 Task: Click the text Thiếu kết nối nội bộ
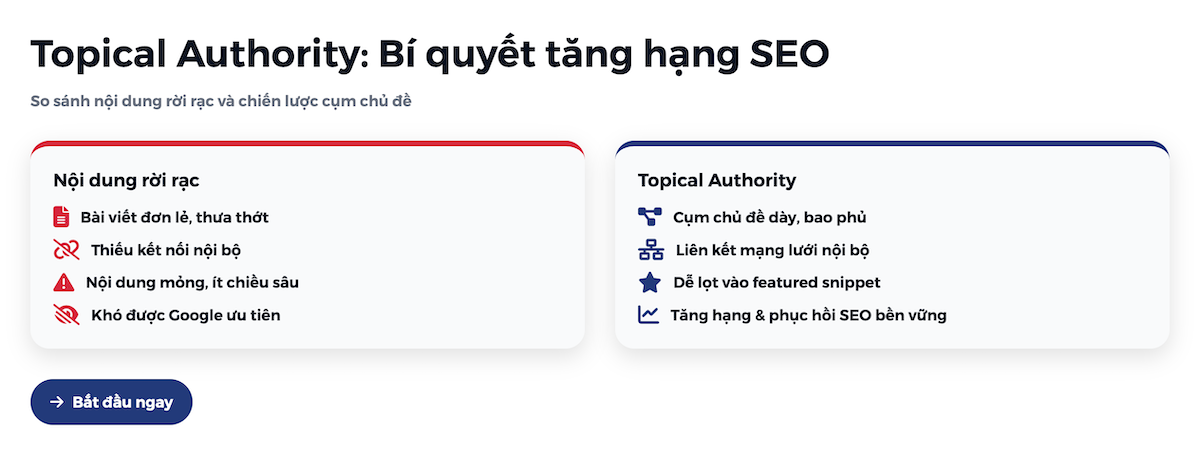166,250
